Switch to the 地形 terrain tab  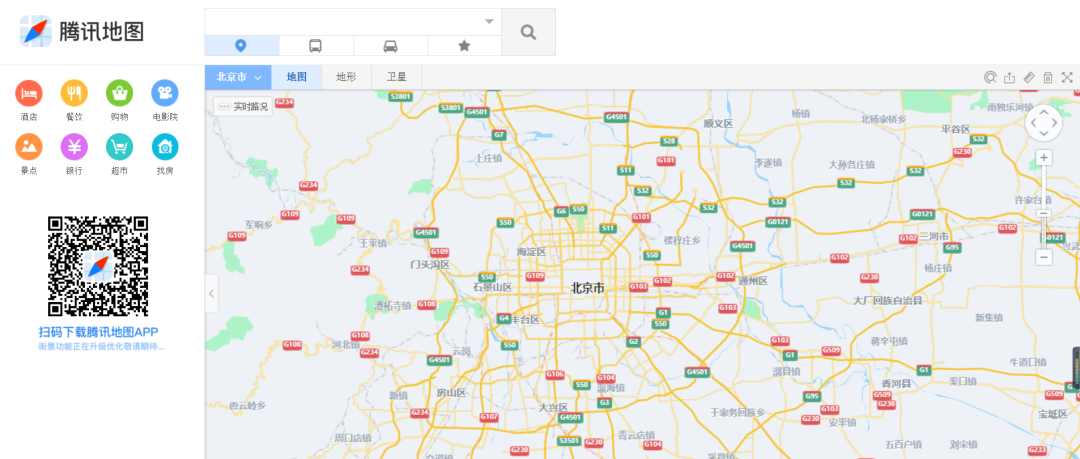click(346, 77)
